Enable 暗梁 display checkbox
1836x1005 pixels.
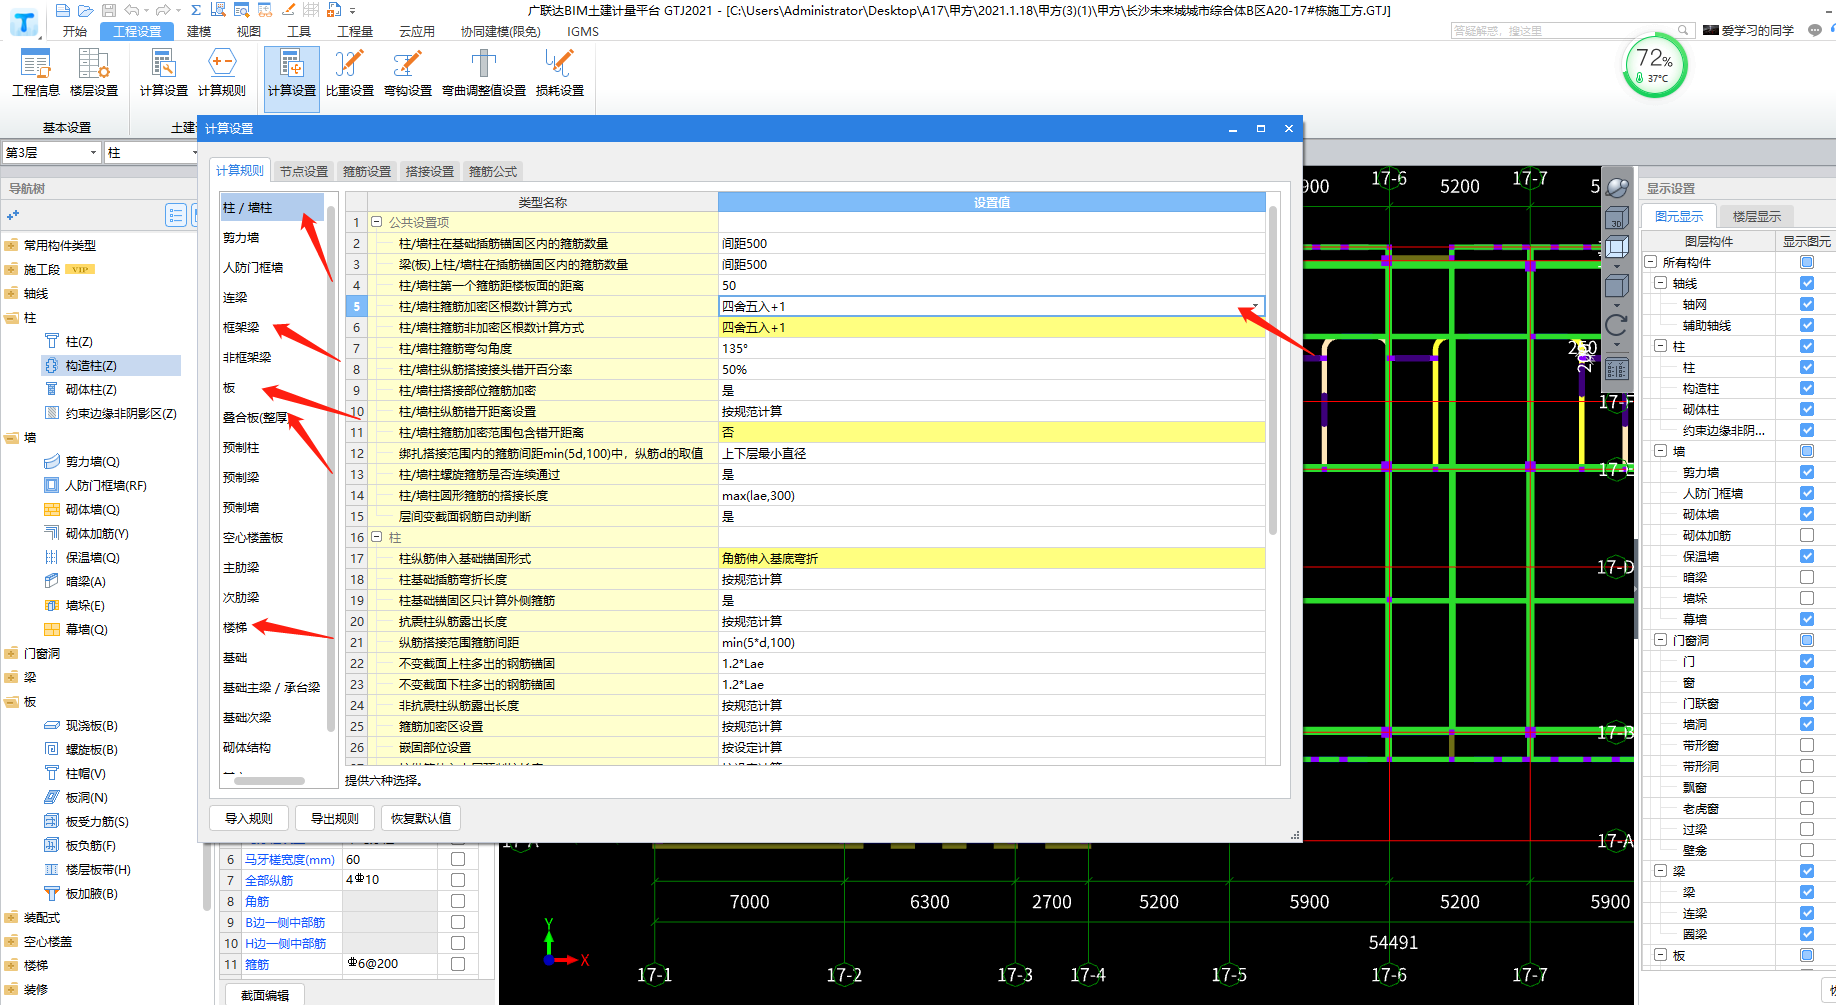[x=1807, y=577]
